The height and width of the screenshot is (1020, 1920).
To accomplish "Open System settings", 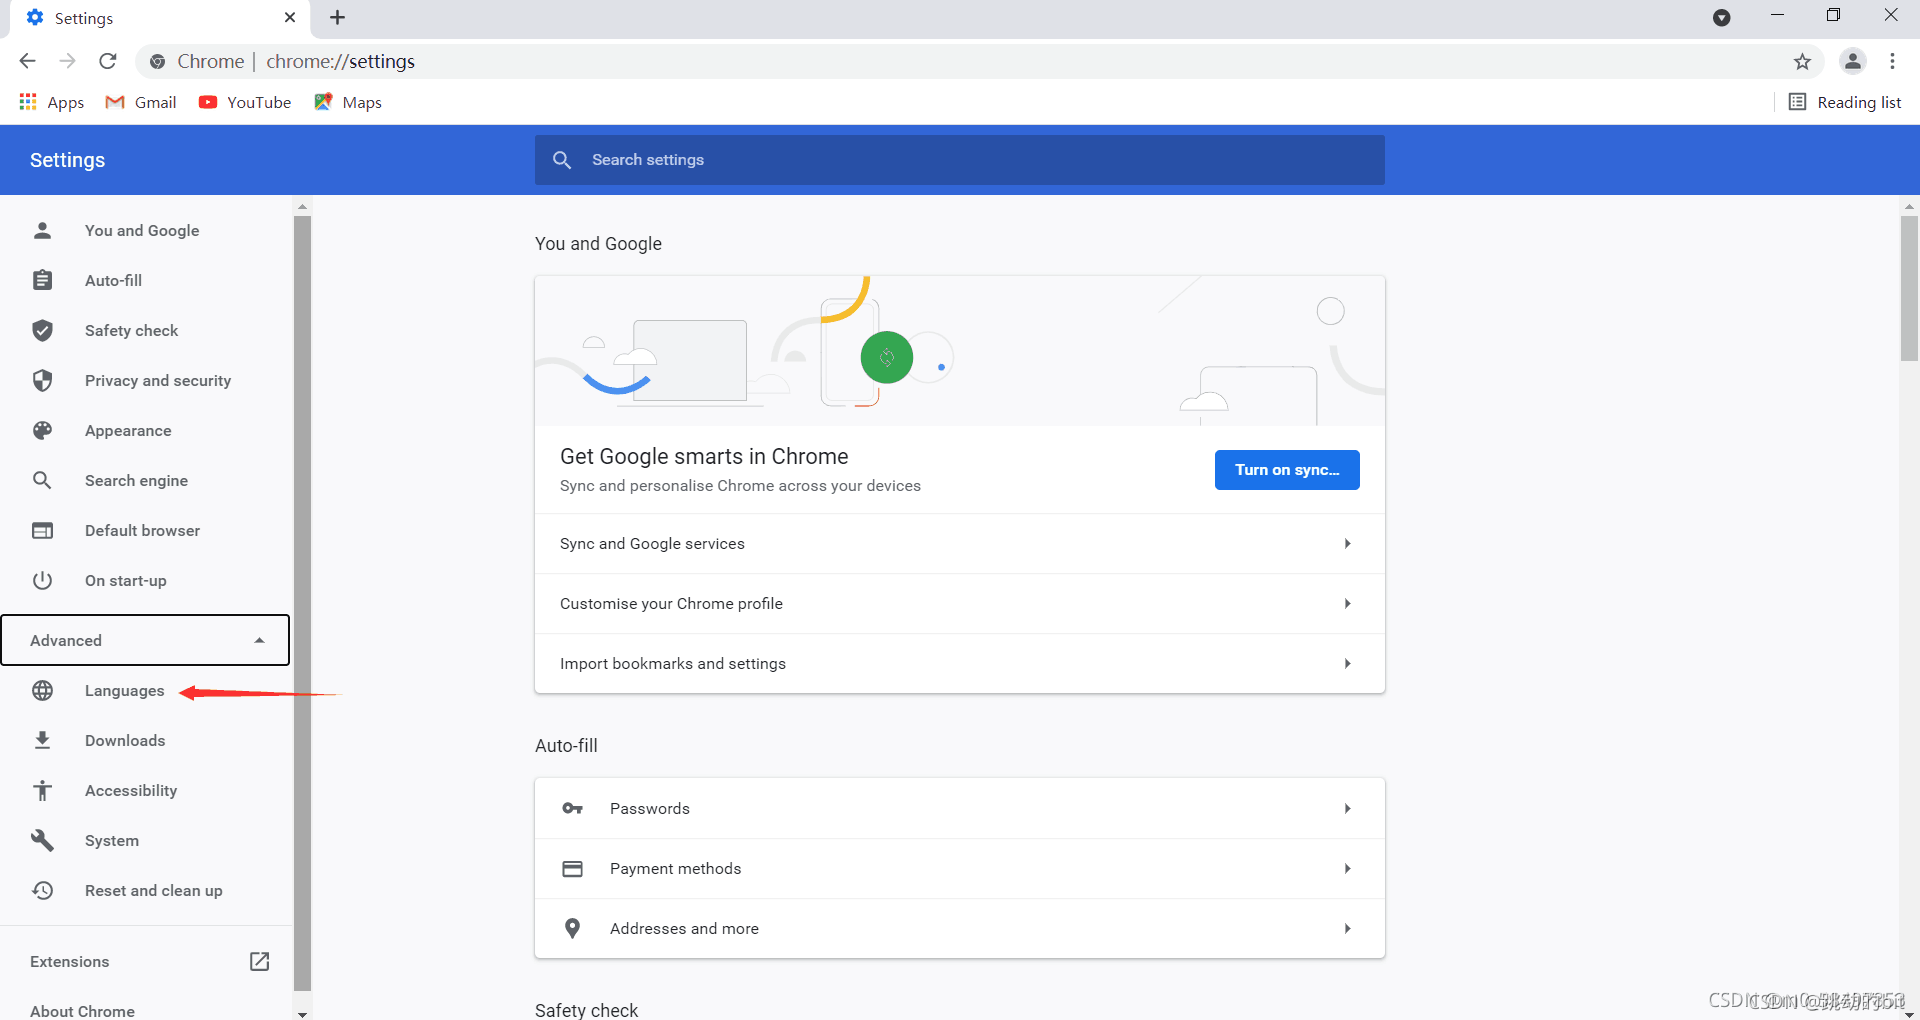I will tap(112, 840).
